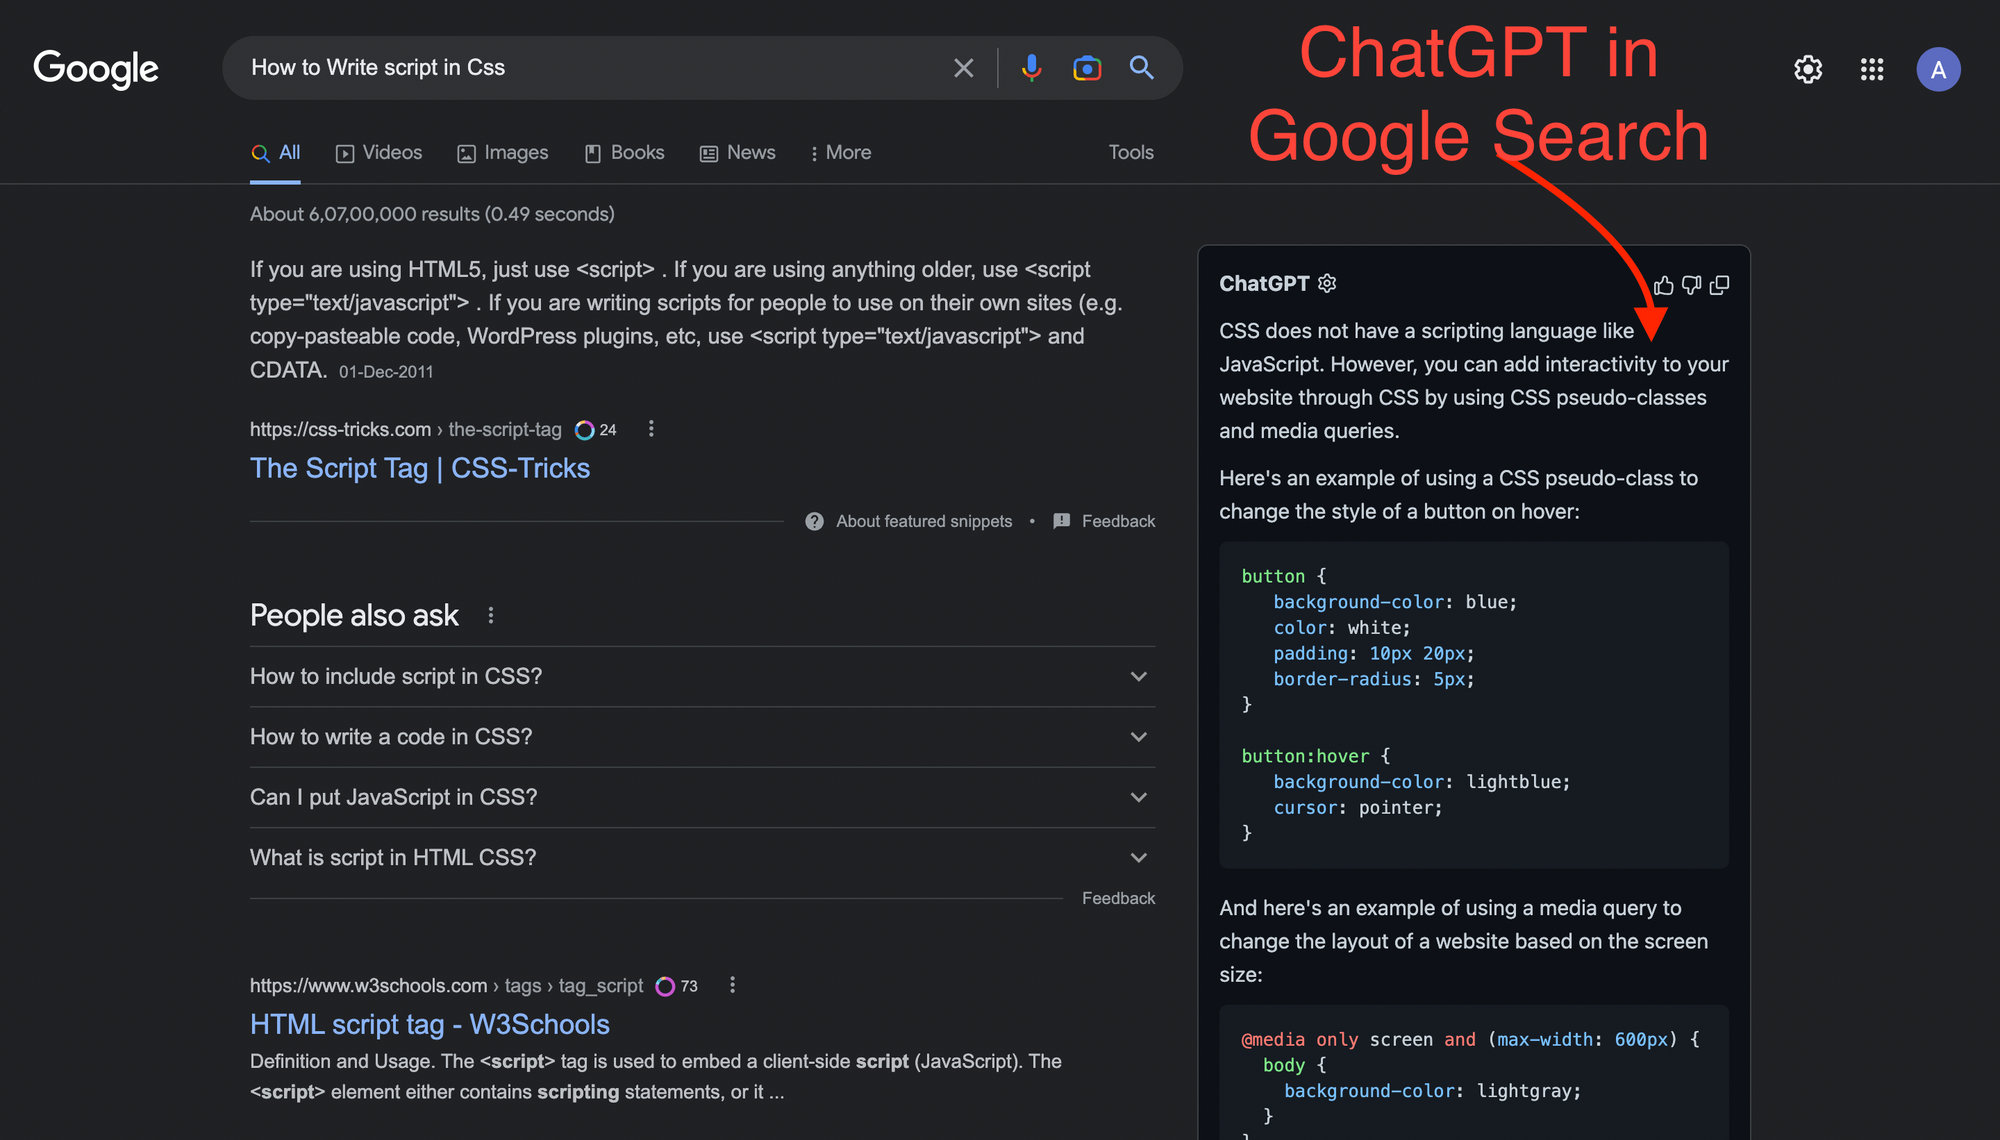Screen dimensions: 2000x1140
Task: Click 'About 6,07,00,000 results' text
Action: click(x=432, y=214)
